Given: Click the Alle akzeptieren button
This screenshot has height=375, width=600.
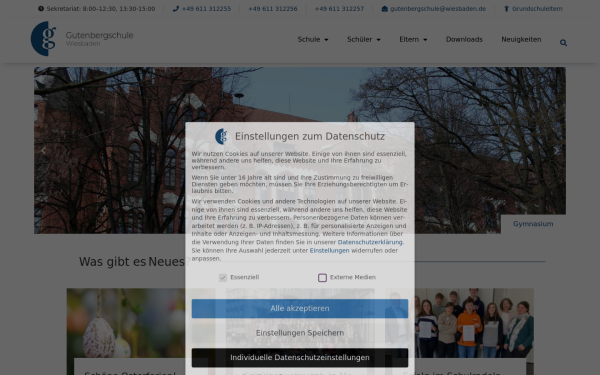Looking at the screenshot, I should [300, 308].
